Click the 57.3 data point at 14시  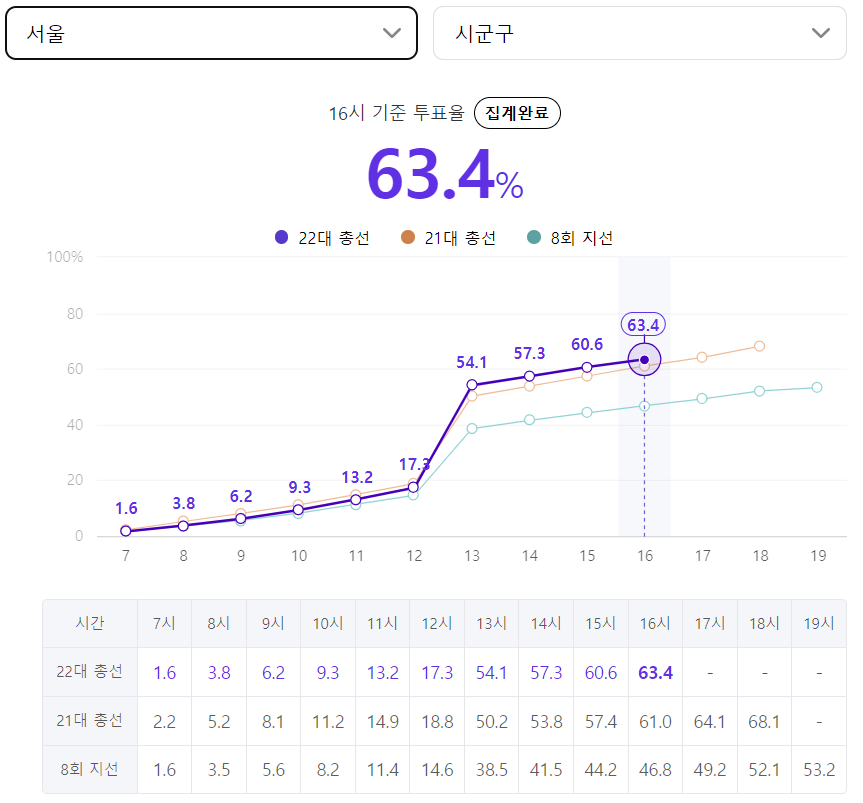529,376
